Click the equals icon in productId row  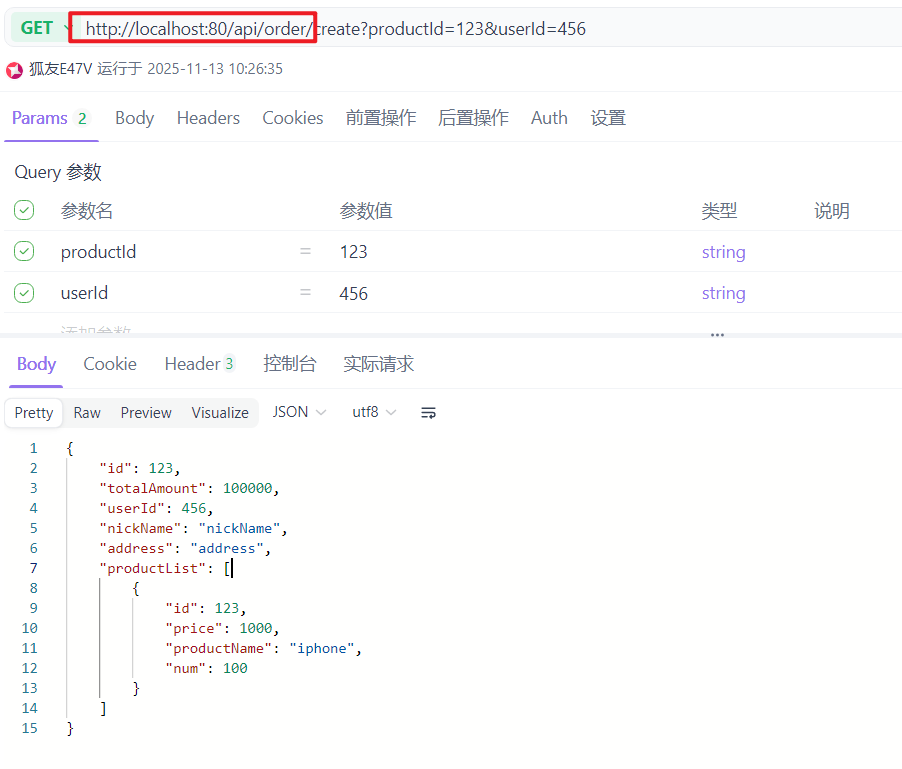click(305, 251)
